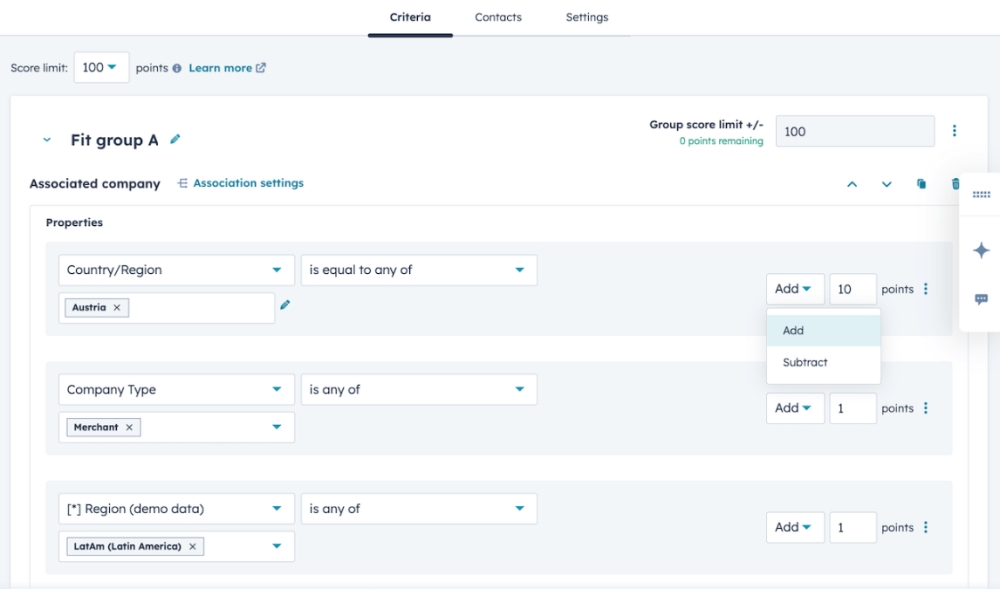Open three-dot menu for Fit group A
This screenshot has width=1000, height=589.
pos(954,131)
